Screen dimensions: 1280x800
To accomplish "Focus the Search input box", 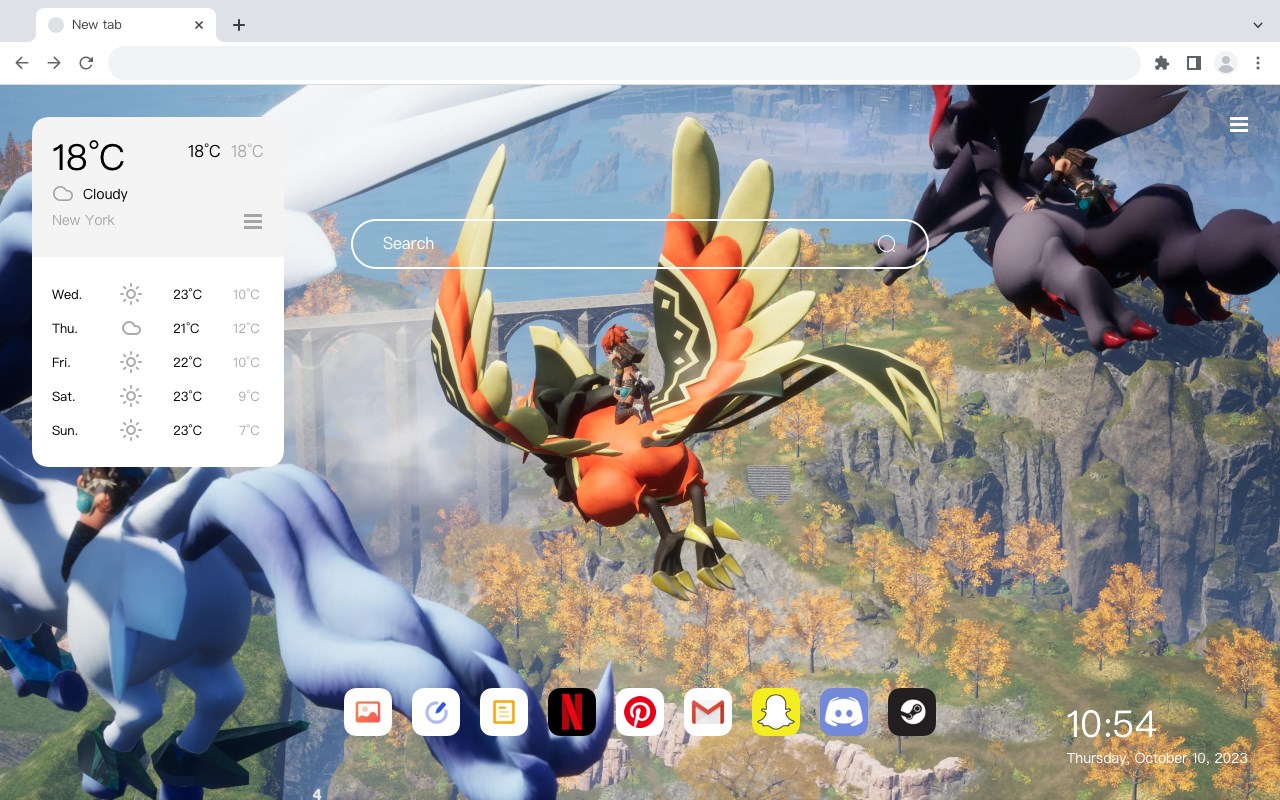I will (x=640, y=244).
